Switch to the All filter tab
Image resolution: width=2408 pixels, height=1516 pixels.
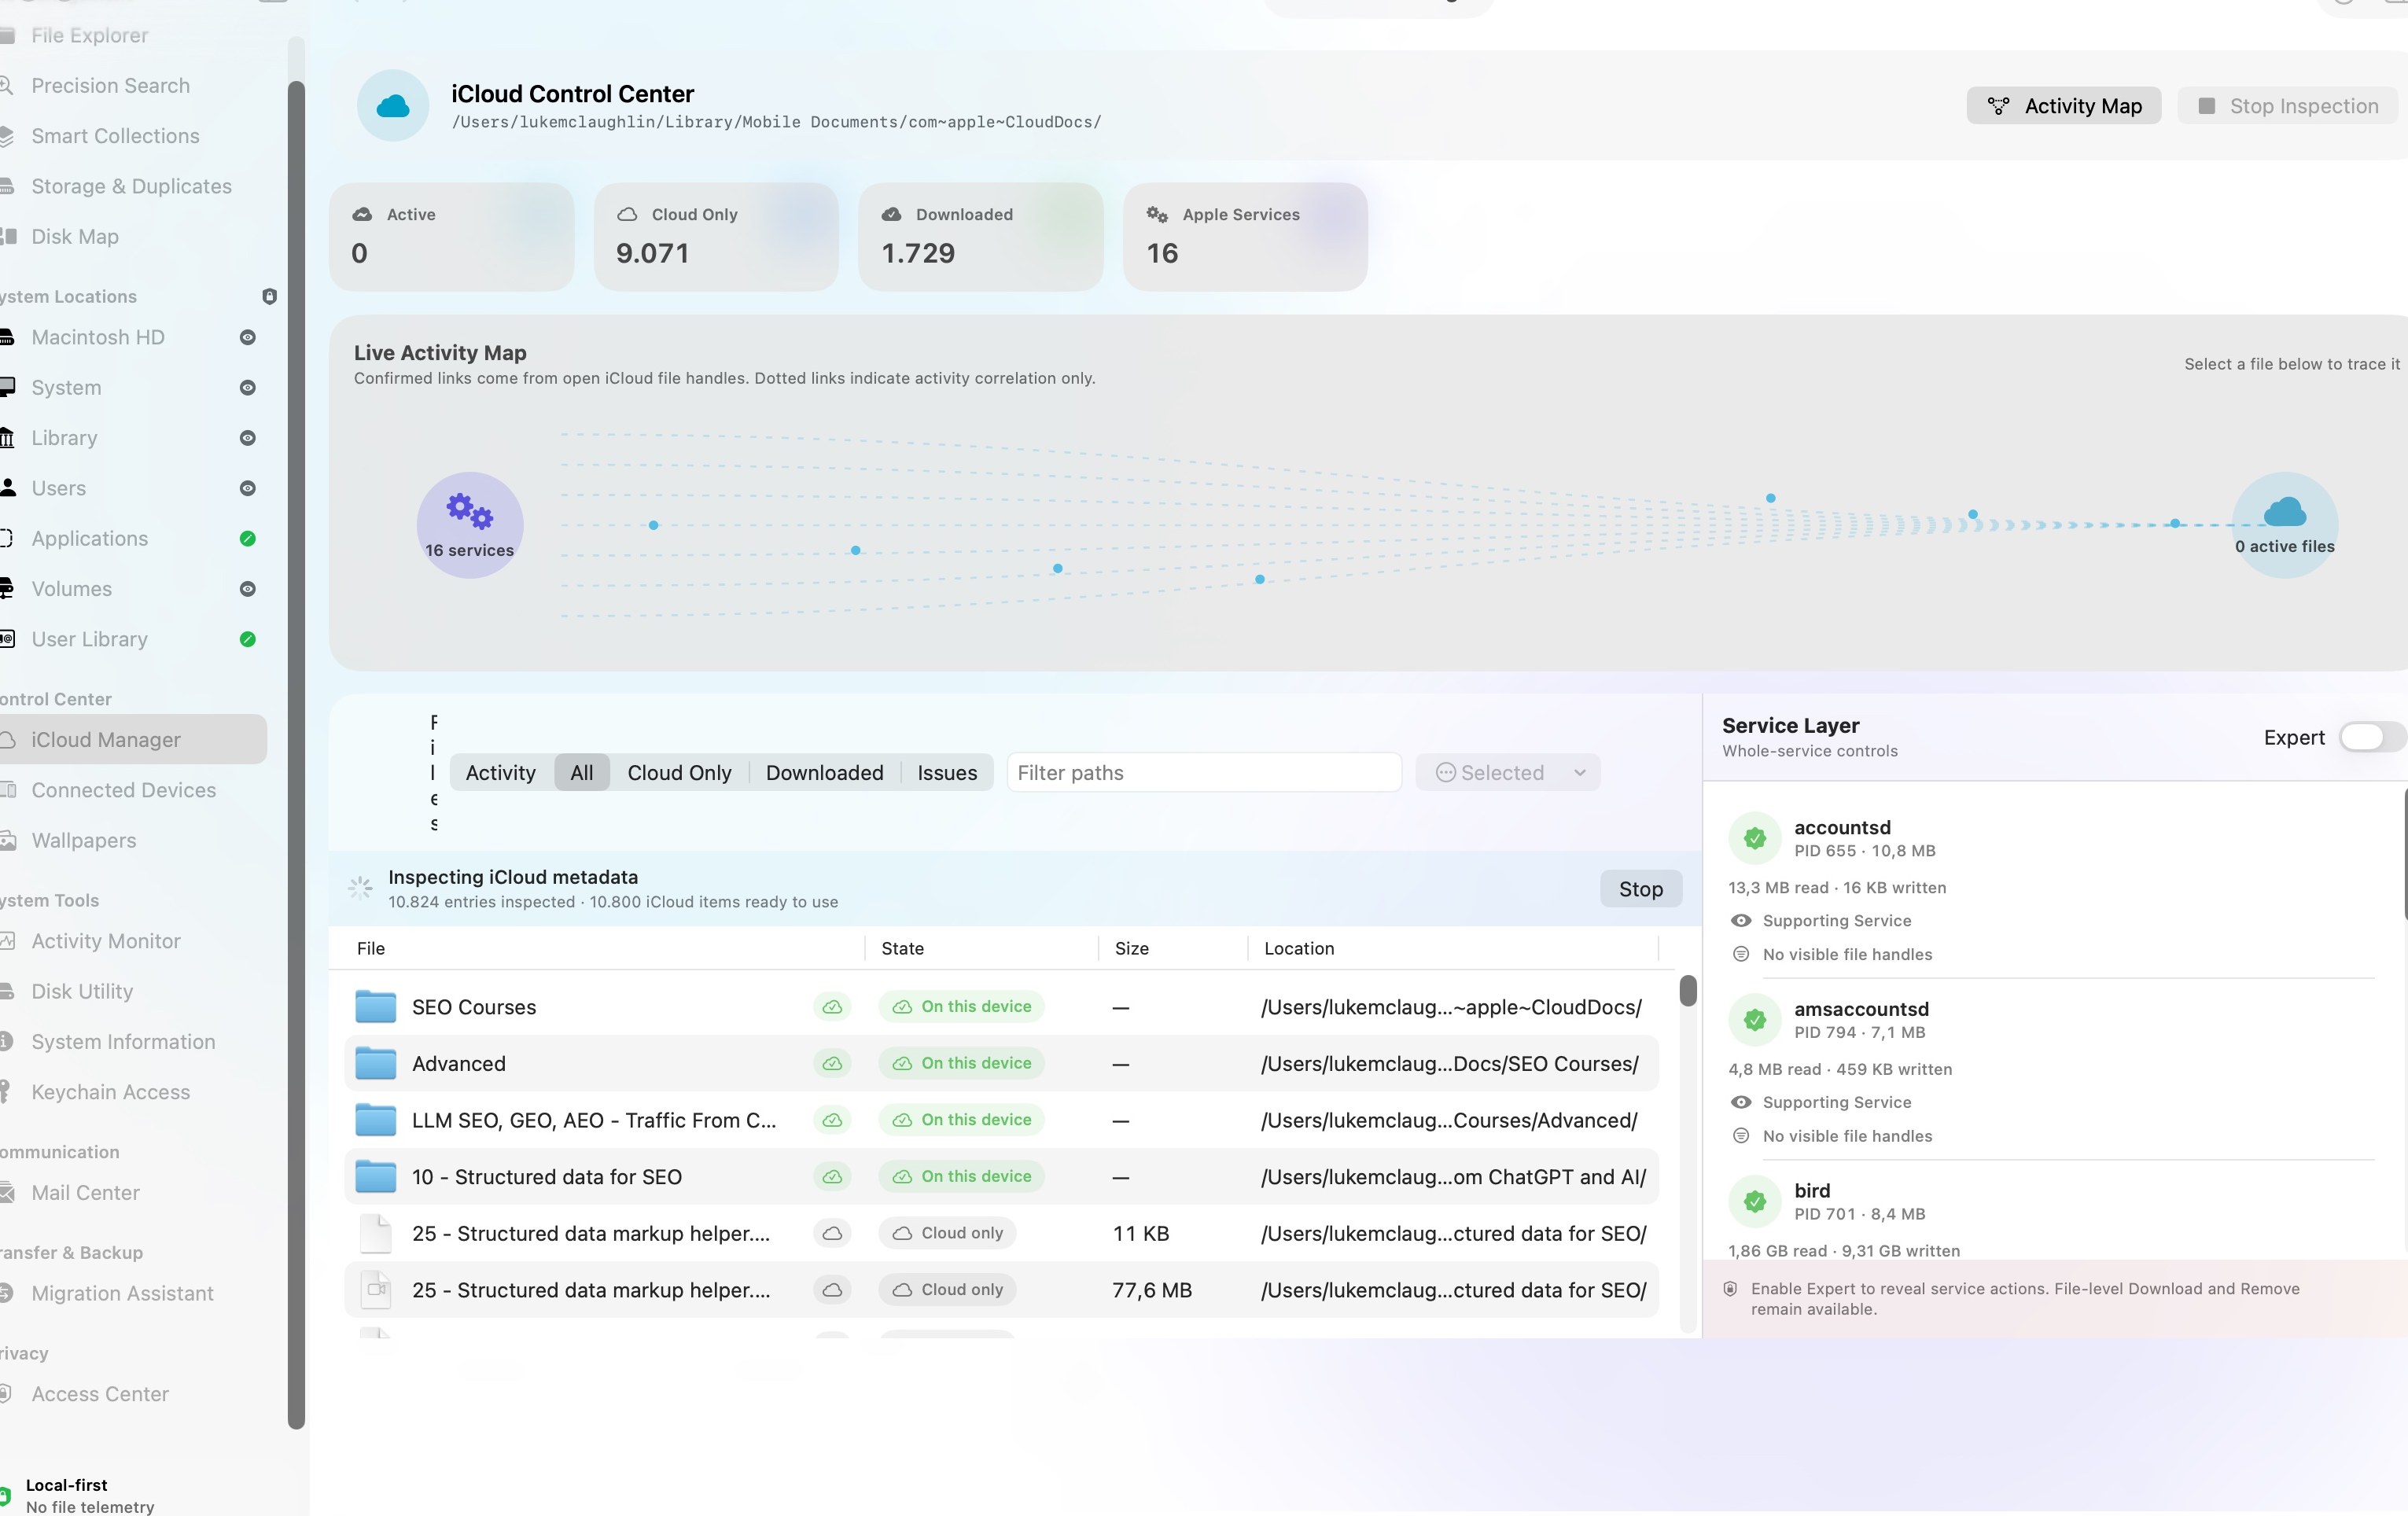pos(582,772)
